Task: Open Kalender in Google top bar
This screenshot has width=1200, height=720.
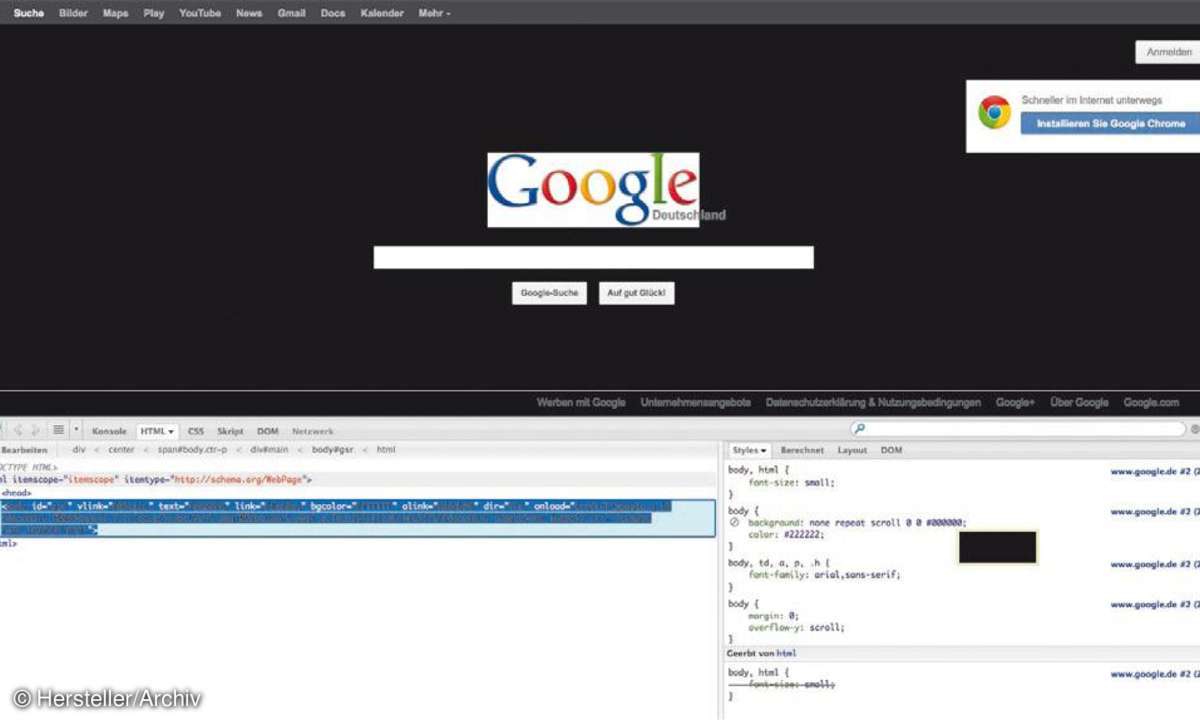Action: tap(382, 13)
